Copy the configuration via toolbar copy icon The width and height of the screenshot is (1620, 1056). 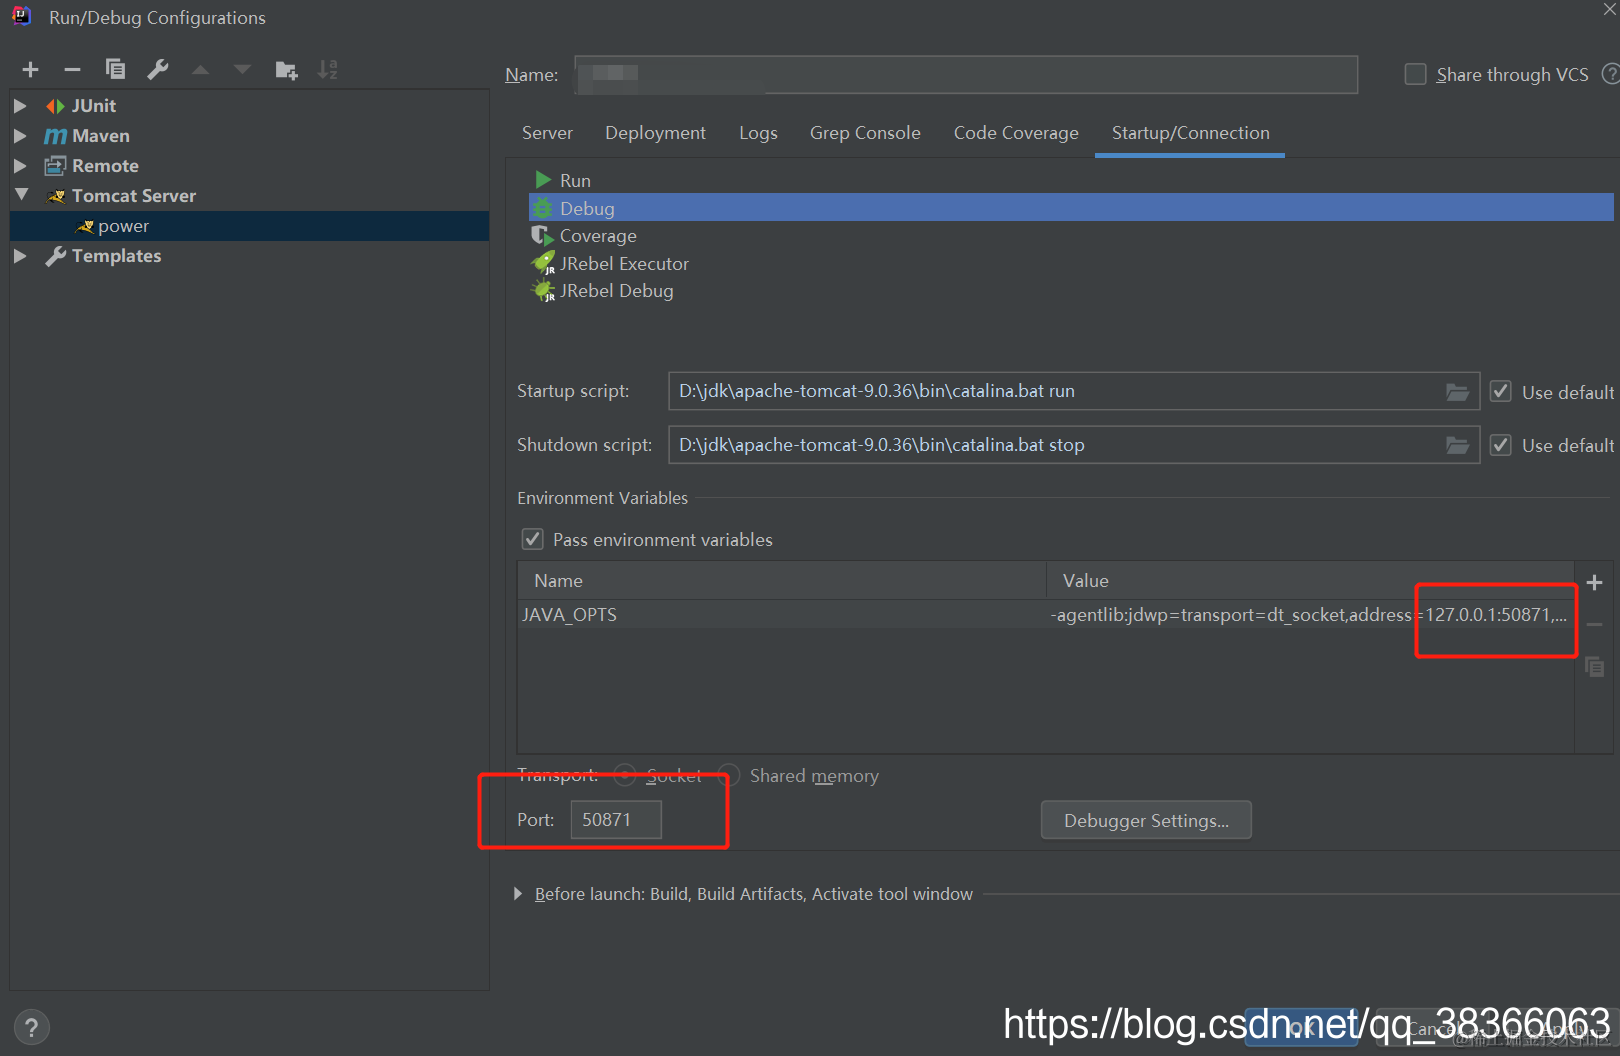[115, 69]
